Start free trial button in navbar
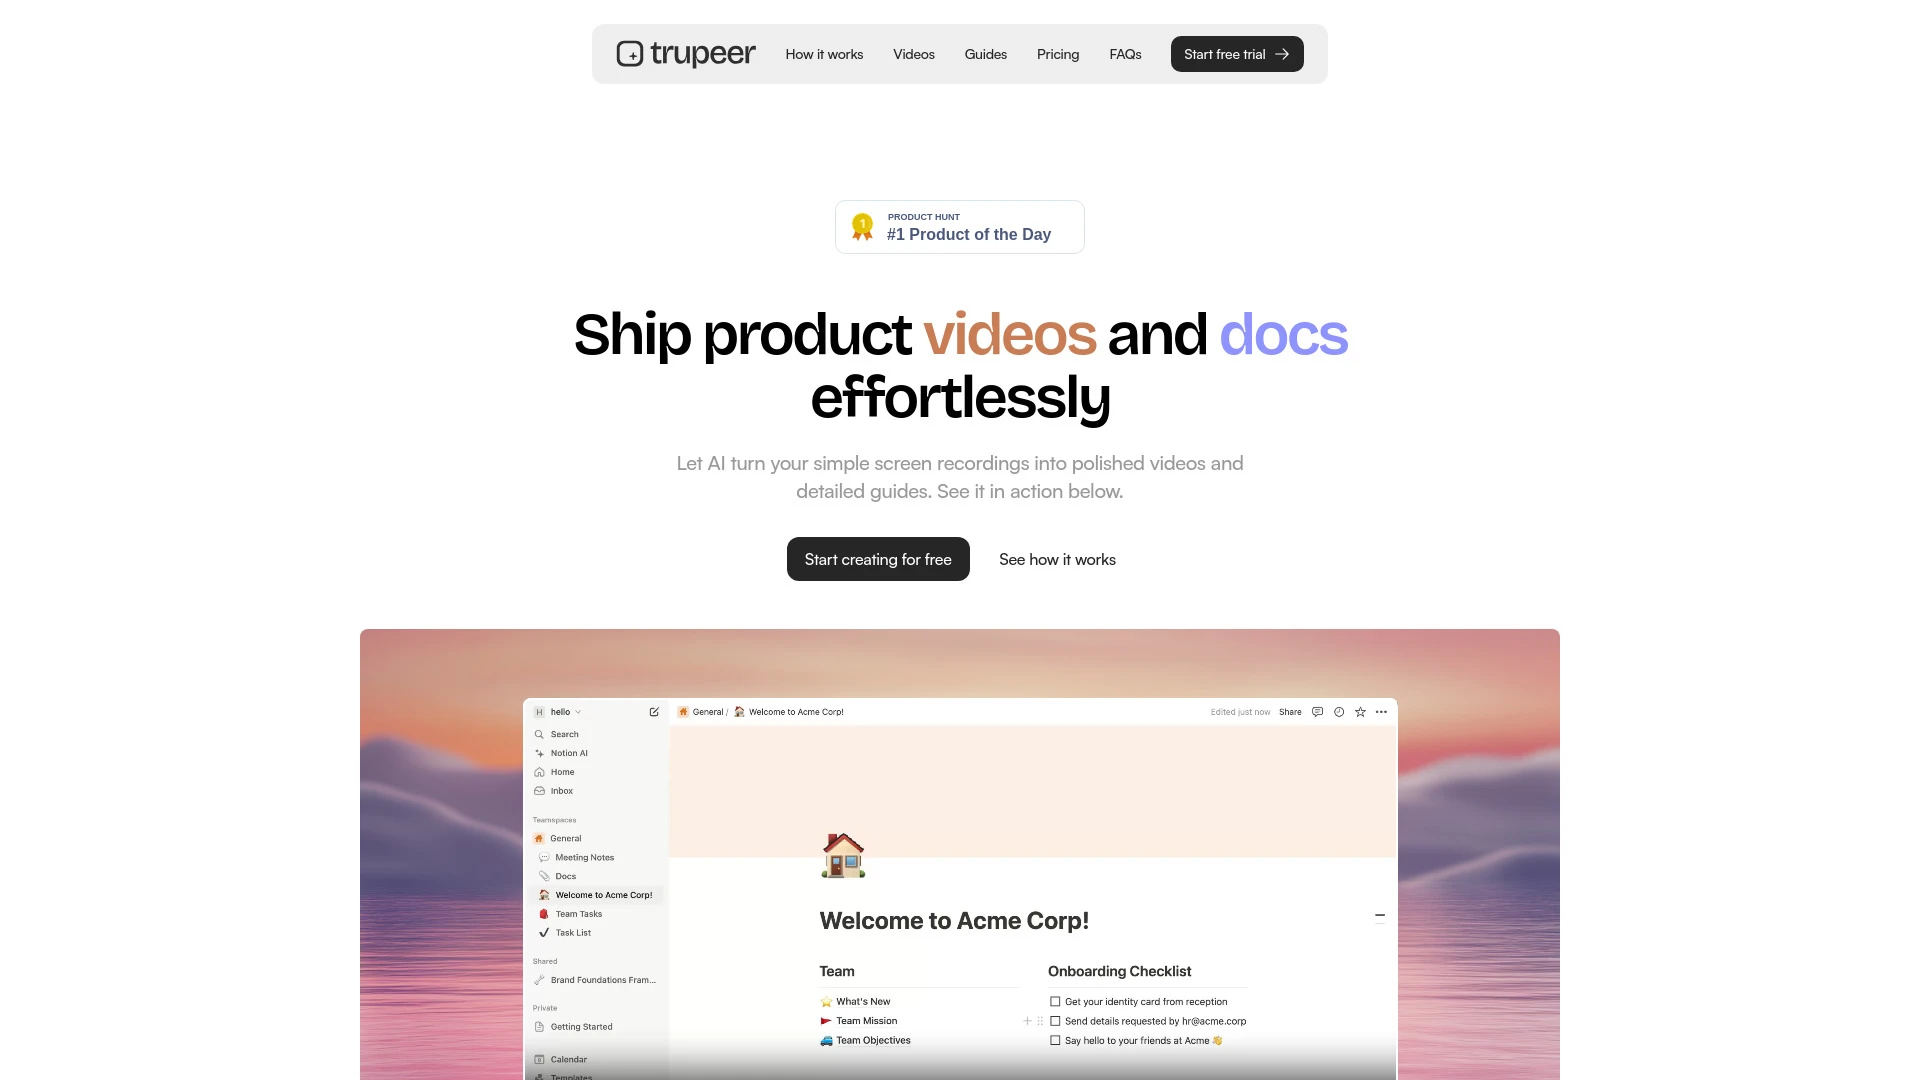The width and height of the screenshot is (1920, 1080). pyautogui.click(x=1236, y=54)
